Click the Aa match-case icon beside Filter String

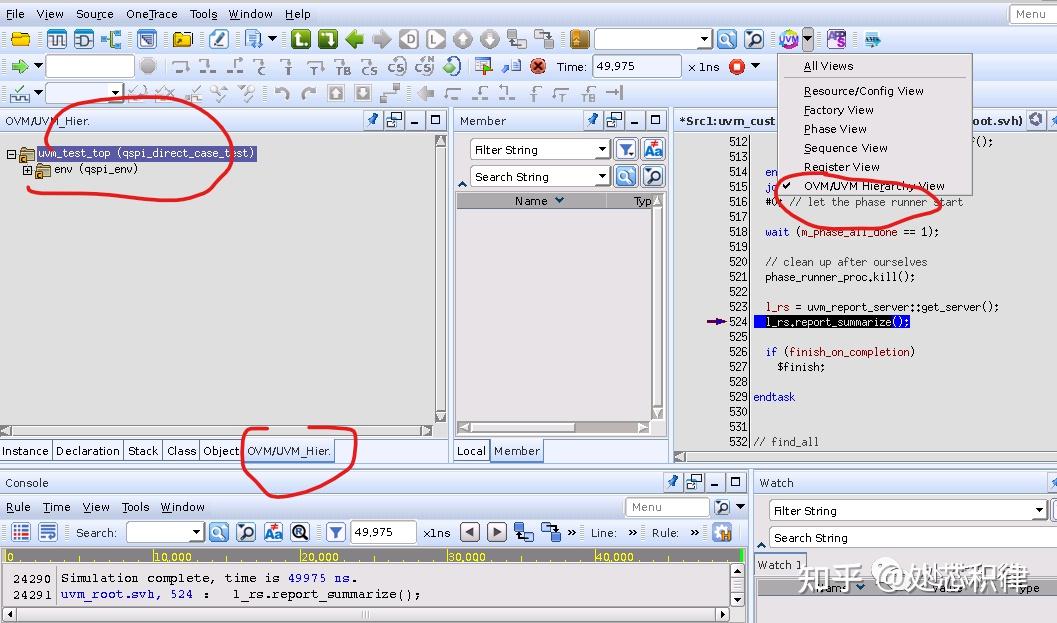(653, 150)
